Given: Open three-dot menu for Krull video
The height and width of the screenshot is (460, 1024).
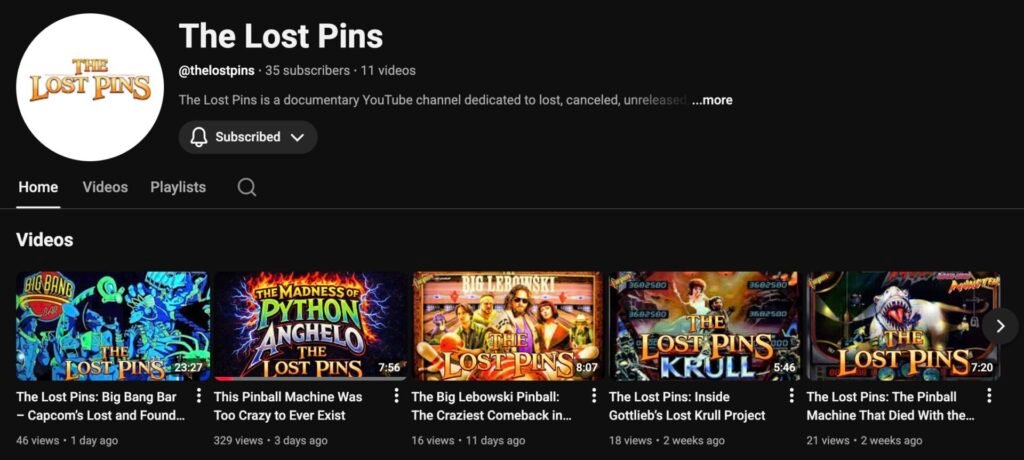Looking at the screenshot, I should tap(792, 396).
